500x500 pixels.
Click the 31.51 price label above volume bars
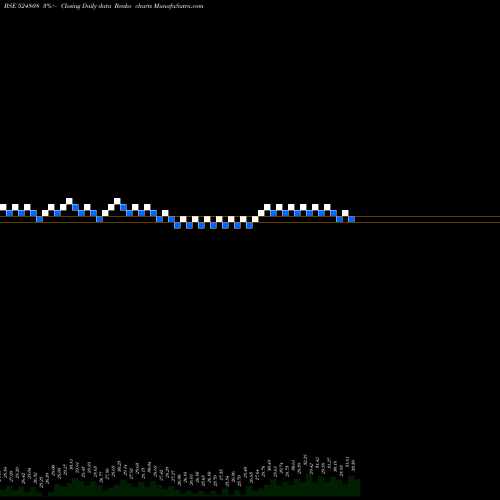(347, 462)
